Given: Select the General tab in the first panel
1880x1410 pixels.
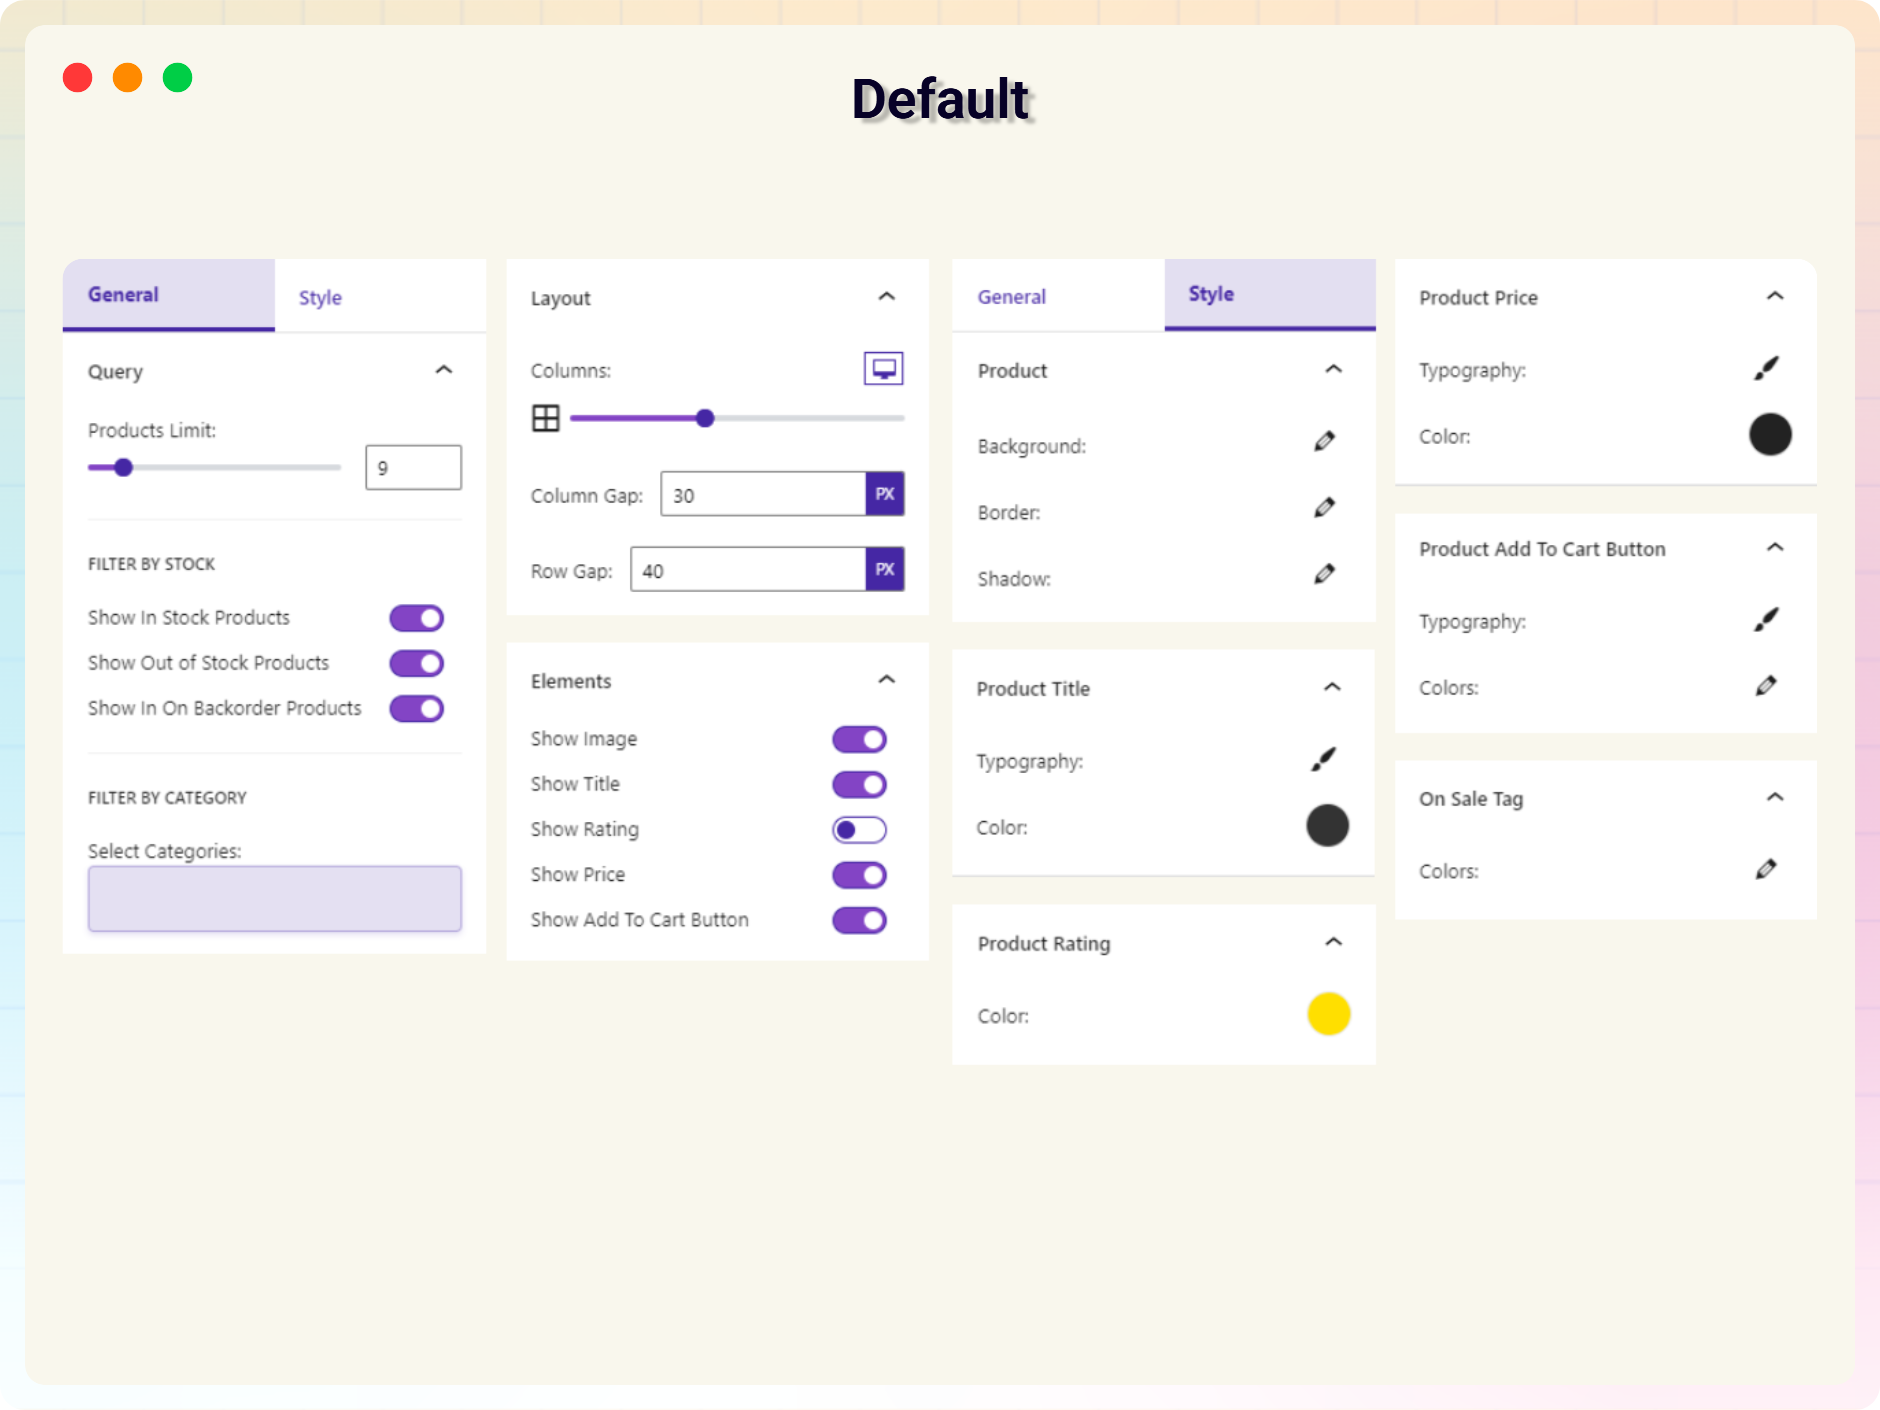Looking at the screenshot, I should click(x=169, y=295).
